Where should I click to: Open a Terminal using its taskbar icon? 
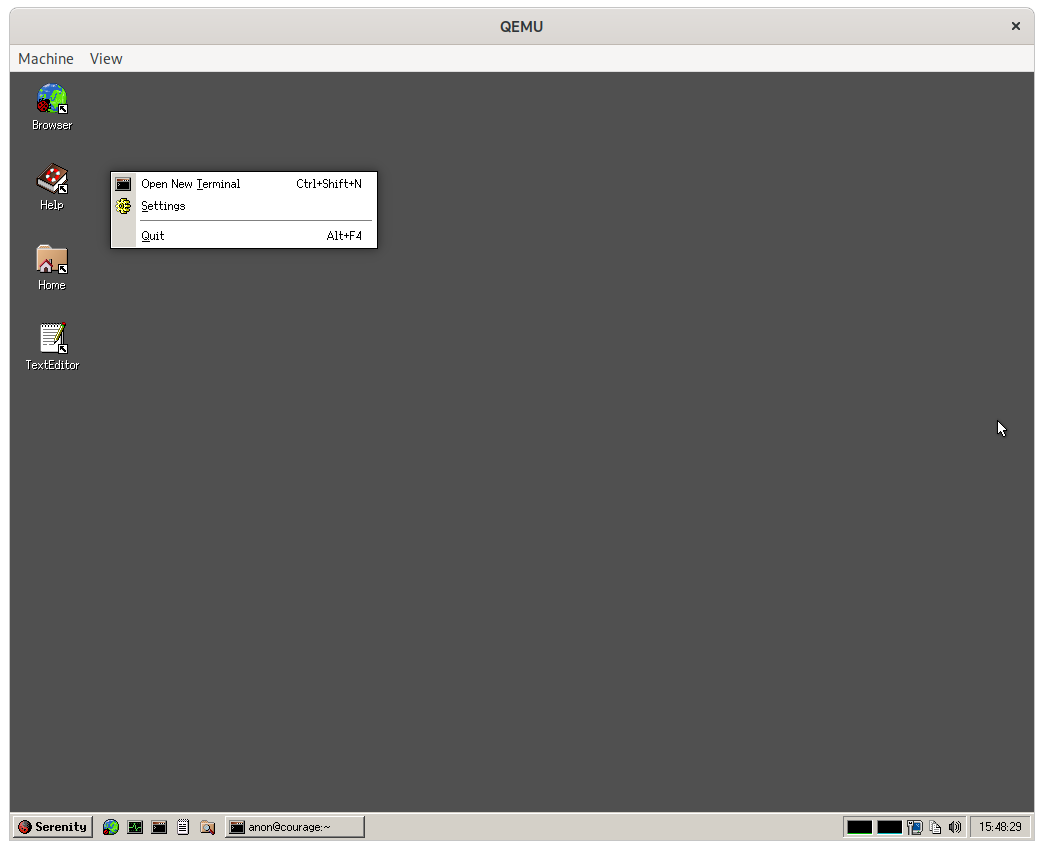pyautogui.click(x=159, y=827)
